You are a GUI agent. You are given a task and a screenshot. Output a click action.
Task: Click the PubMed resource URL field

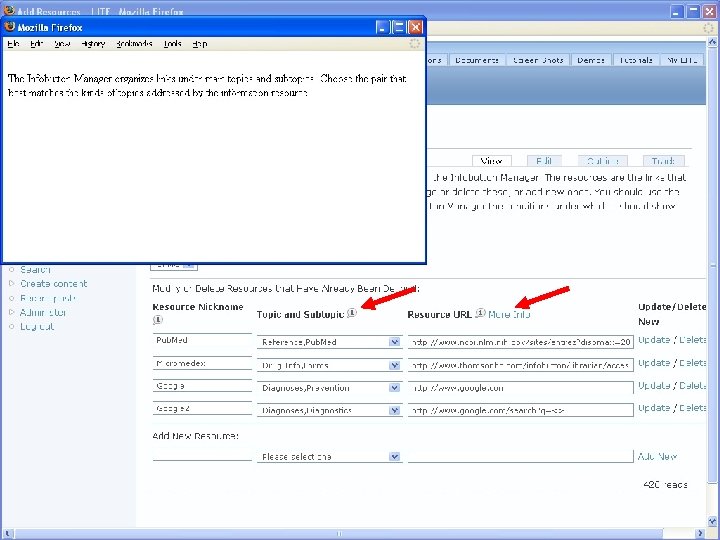pos(521,342)
